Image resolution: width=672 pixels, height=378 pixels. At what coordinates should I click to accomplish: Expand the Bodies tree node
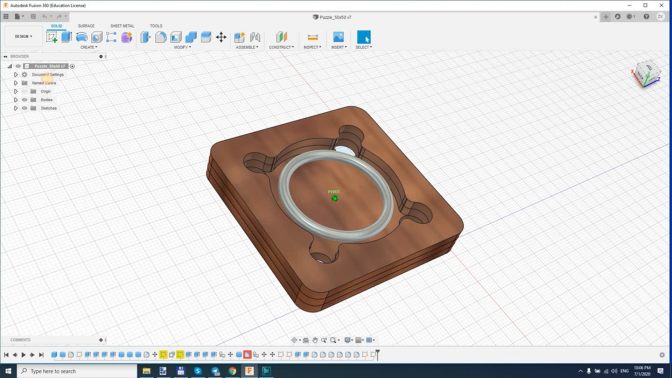click(15, 99)
